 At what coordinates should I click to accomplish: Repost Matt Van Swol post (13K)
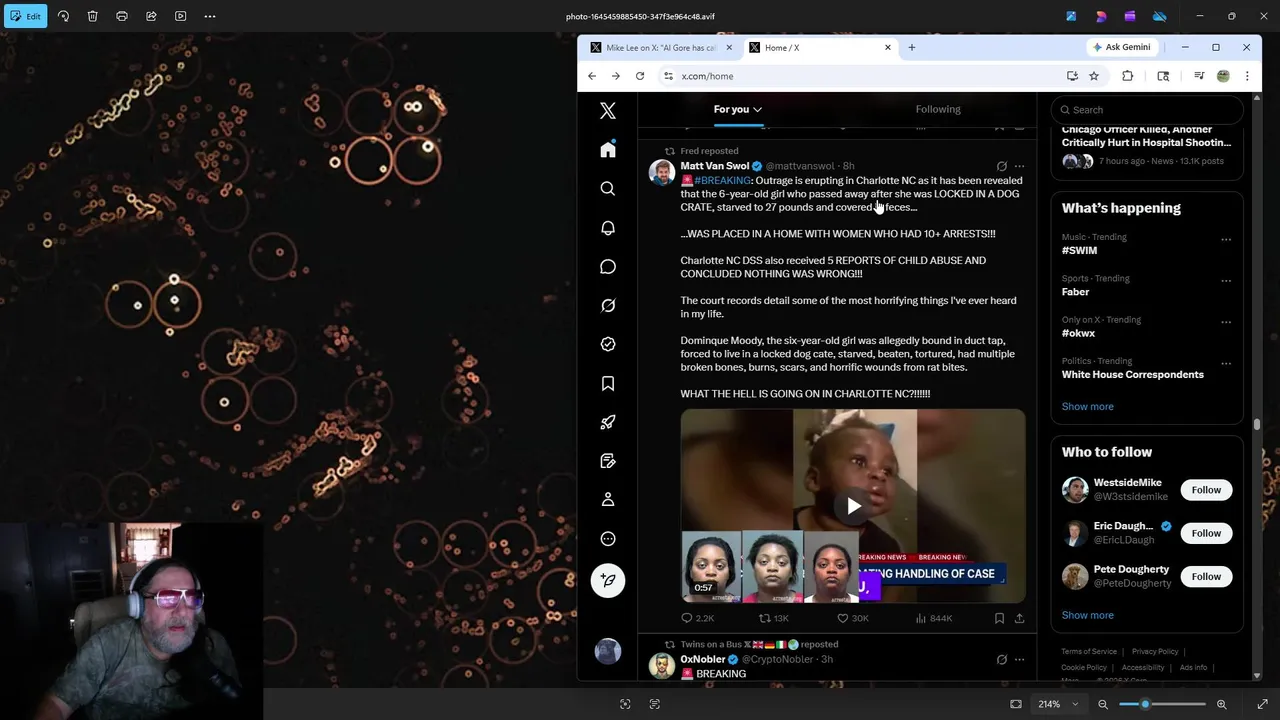point(773,618)
